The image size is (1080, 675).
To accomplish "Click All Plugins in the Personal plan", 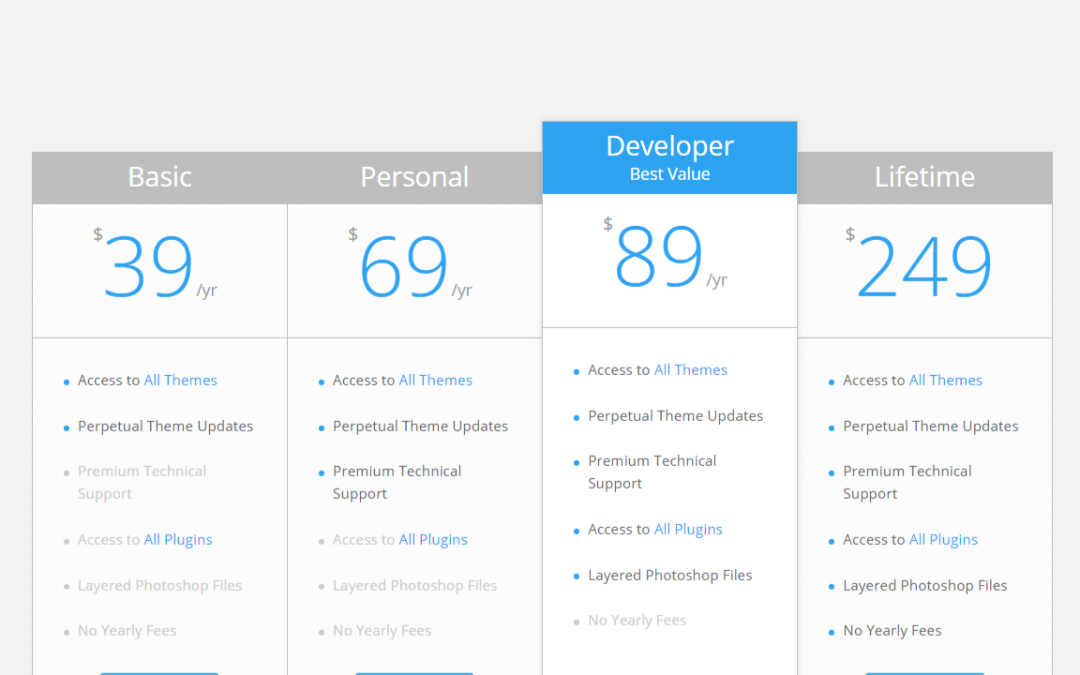I will tap(433, 540).
